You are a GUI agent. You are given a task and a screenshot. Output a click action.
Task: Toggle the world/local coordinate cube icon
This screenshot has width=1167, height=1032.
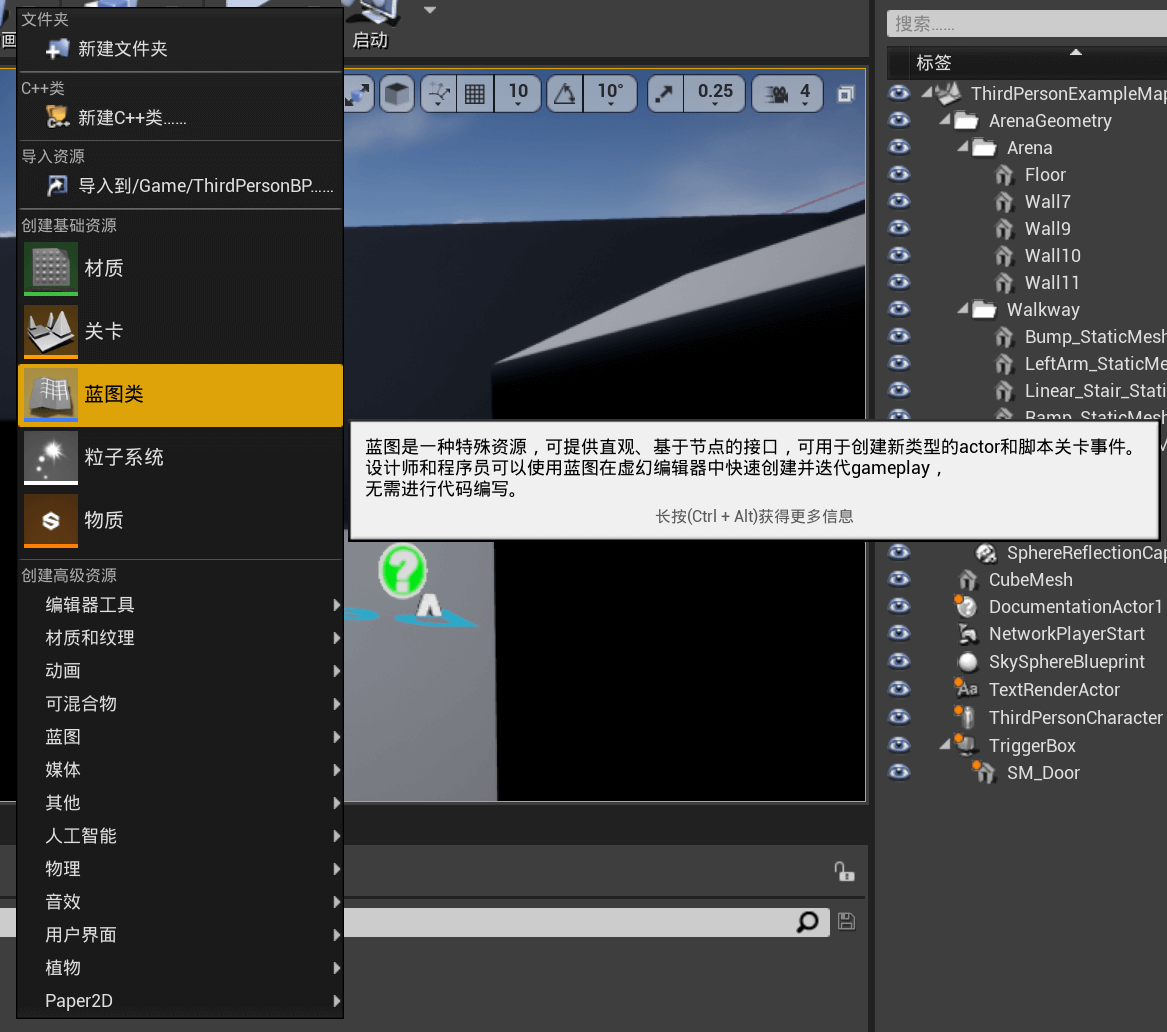(397, 94)
